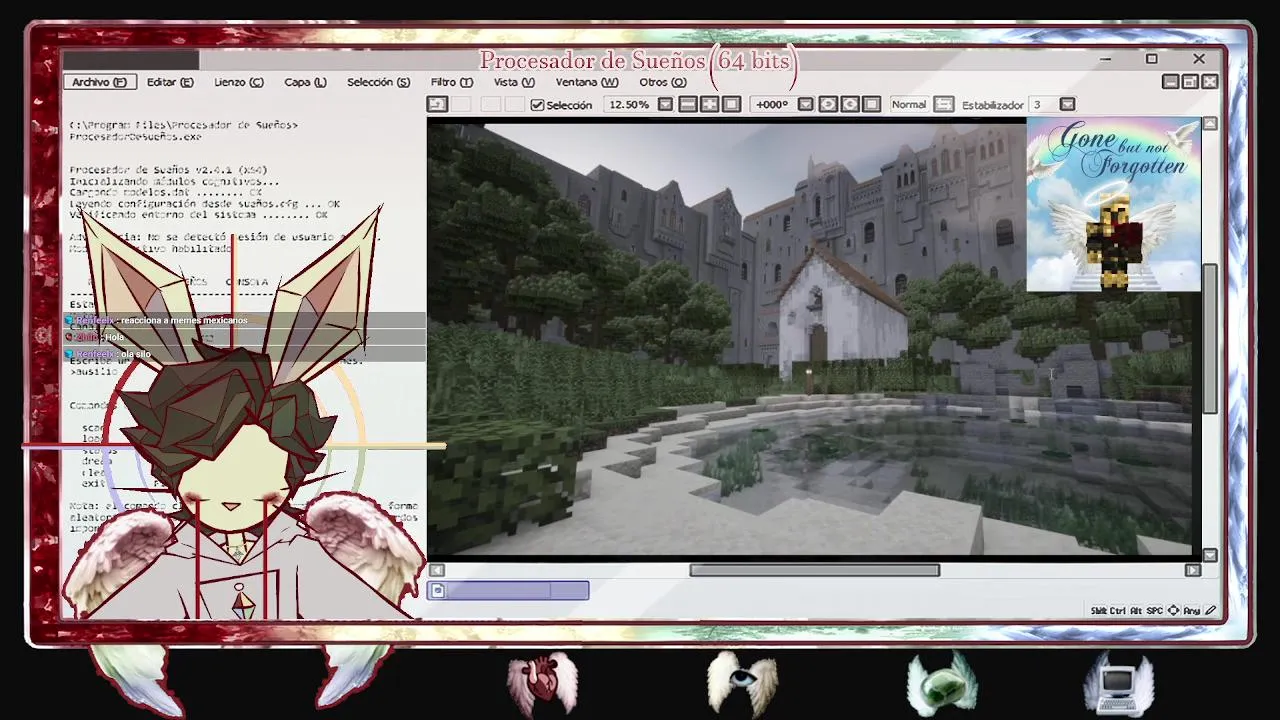Restore the inner canvas sub-window
Screen dimensions: 1280x720
click(1190, 82)
